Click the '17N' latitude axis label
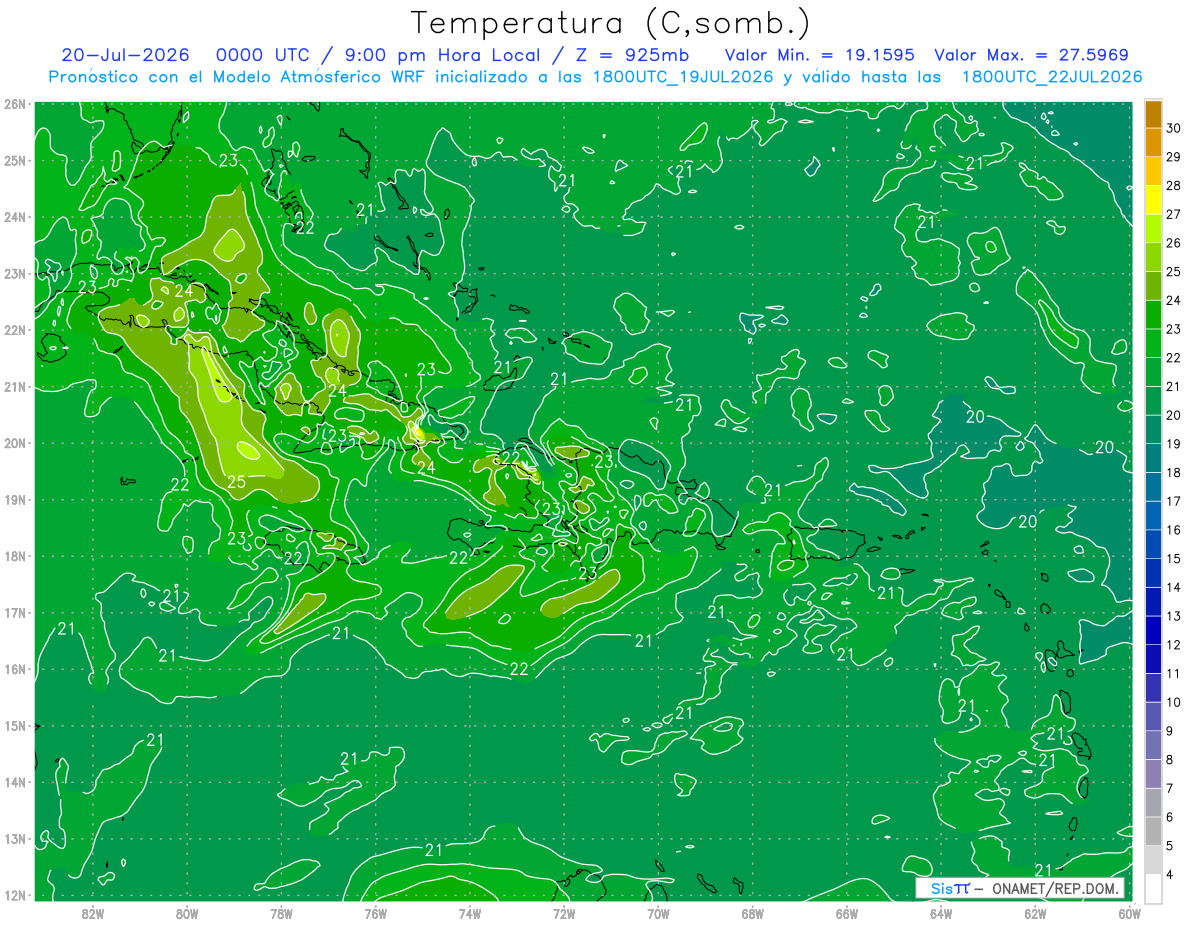This screenshot has width=1200, height=927. coord(15,613)
